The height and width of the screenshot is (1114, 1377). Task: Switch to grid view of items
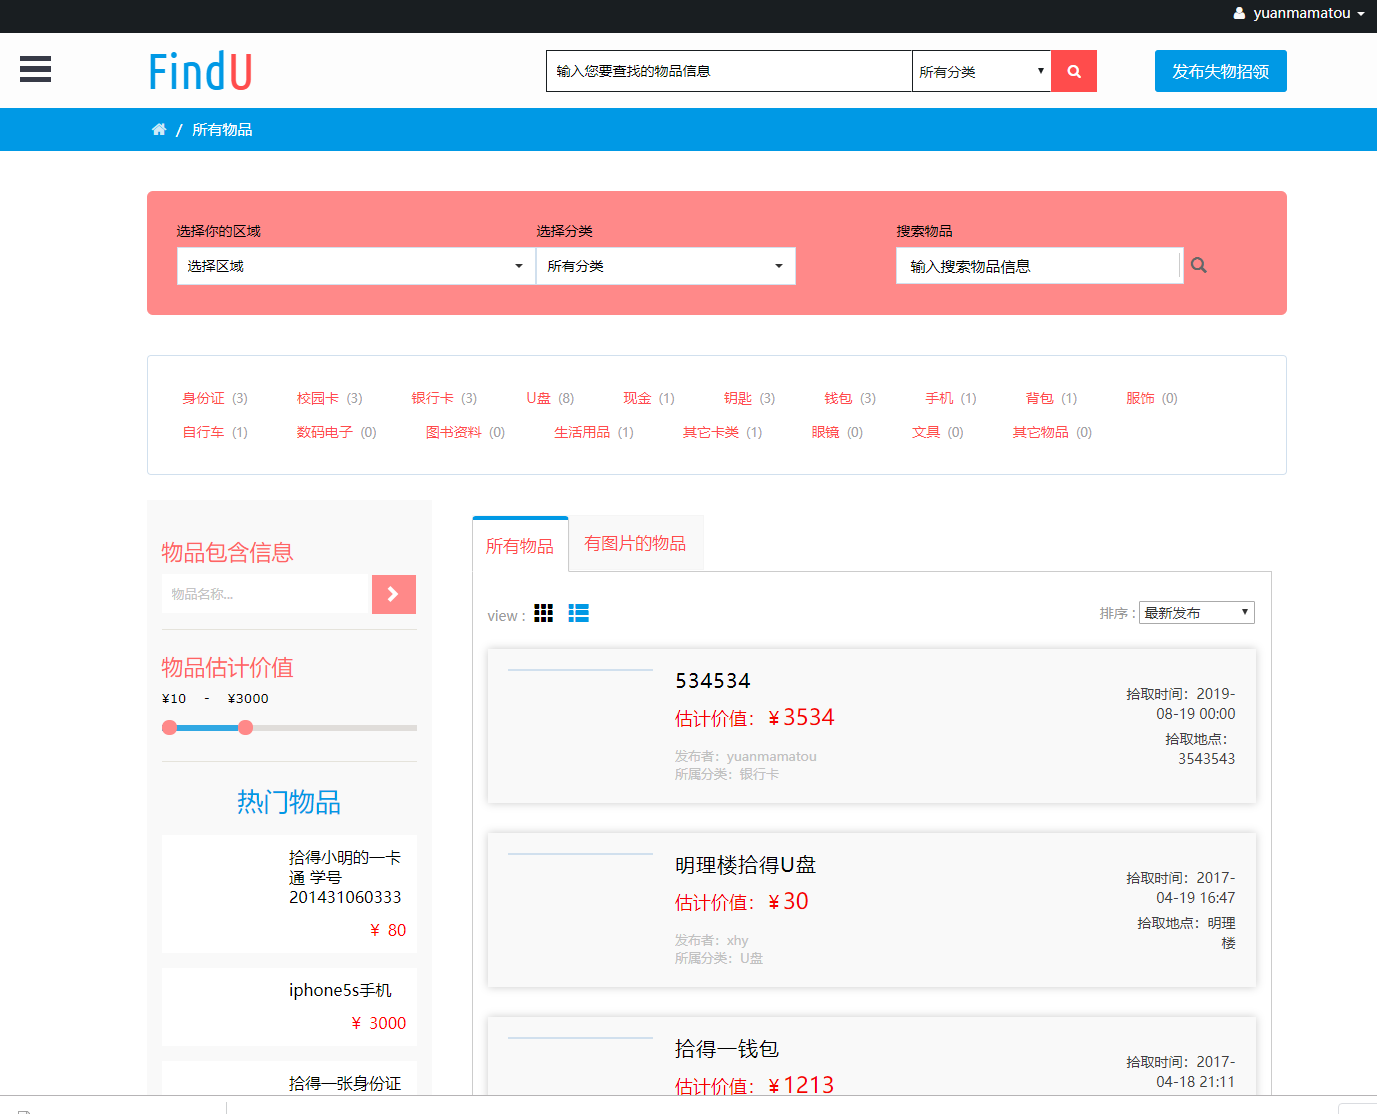point(543,613)
